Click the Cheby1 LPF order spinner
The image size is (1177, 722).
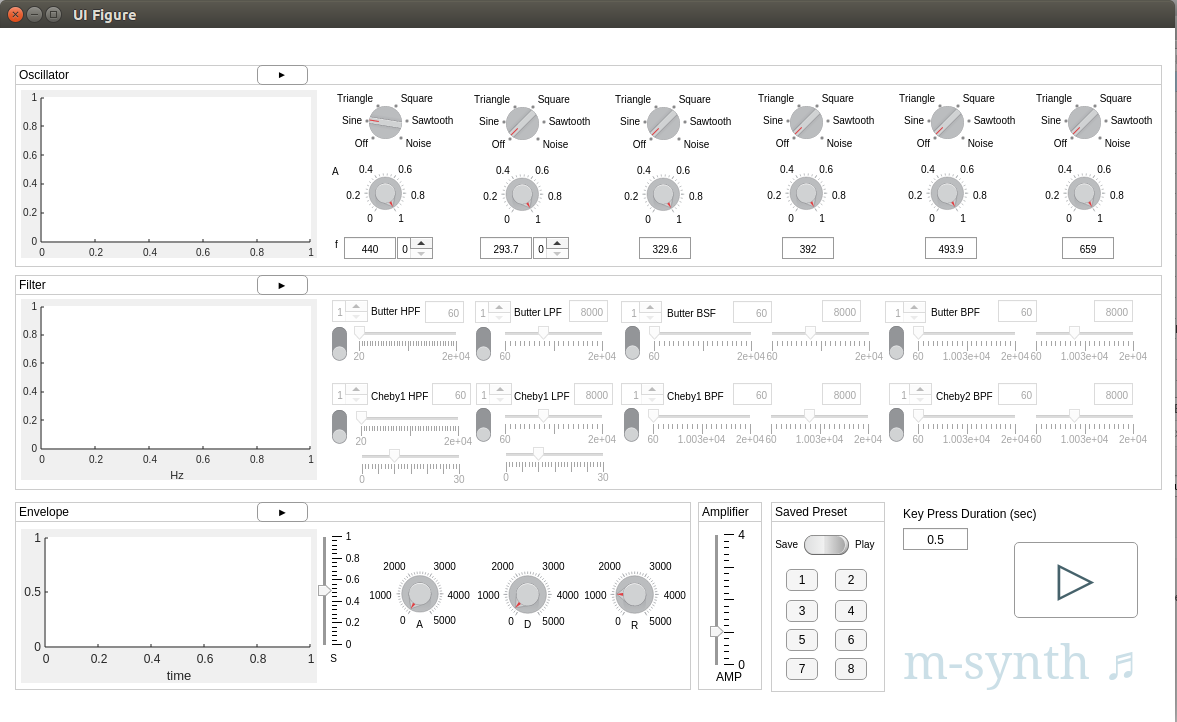(x=493, y=395)
